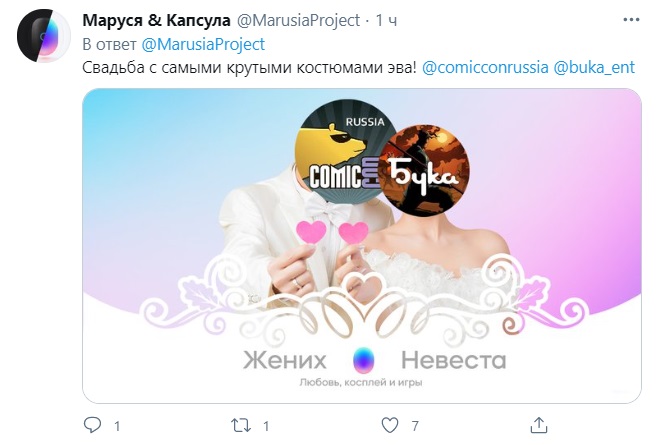Image resolution: width=658 pixels, height=445 pixels.
Task: Click the retweet arrows icon
Action: click(x=241, y=425)
